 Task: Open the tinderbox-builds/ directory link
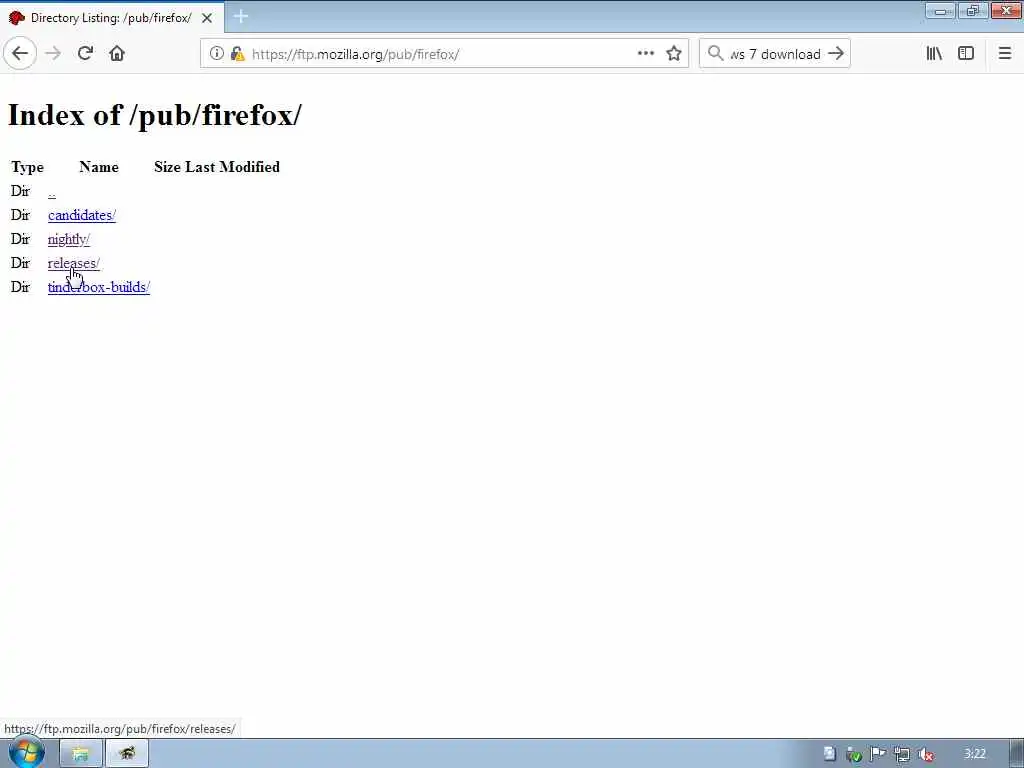(x=99, y=287)
